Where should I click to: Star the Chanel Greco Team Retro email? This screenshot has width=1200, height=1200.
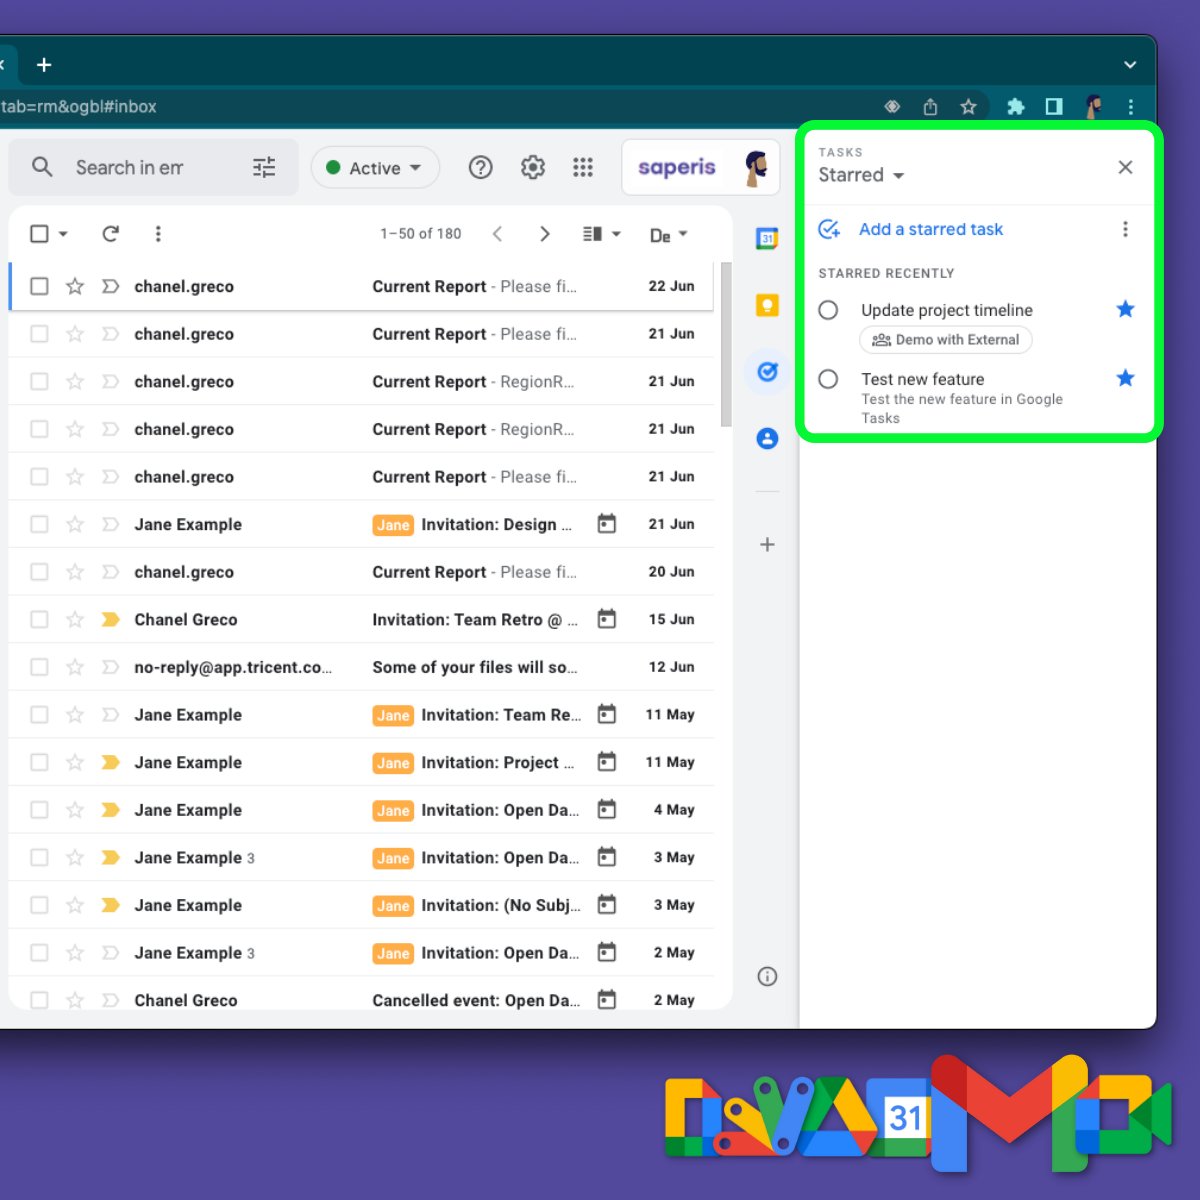75,619
